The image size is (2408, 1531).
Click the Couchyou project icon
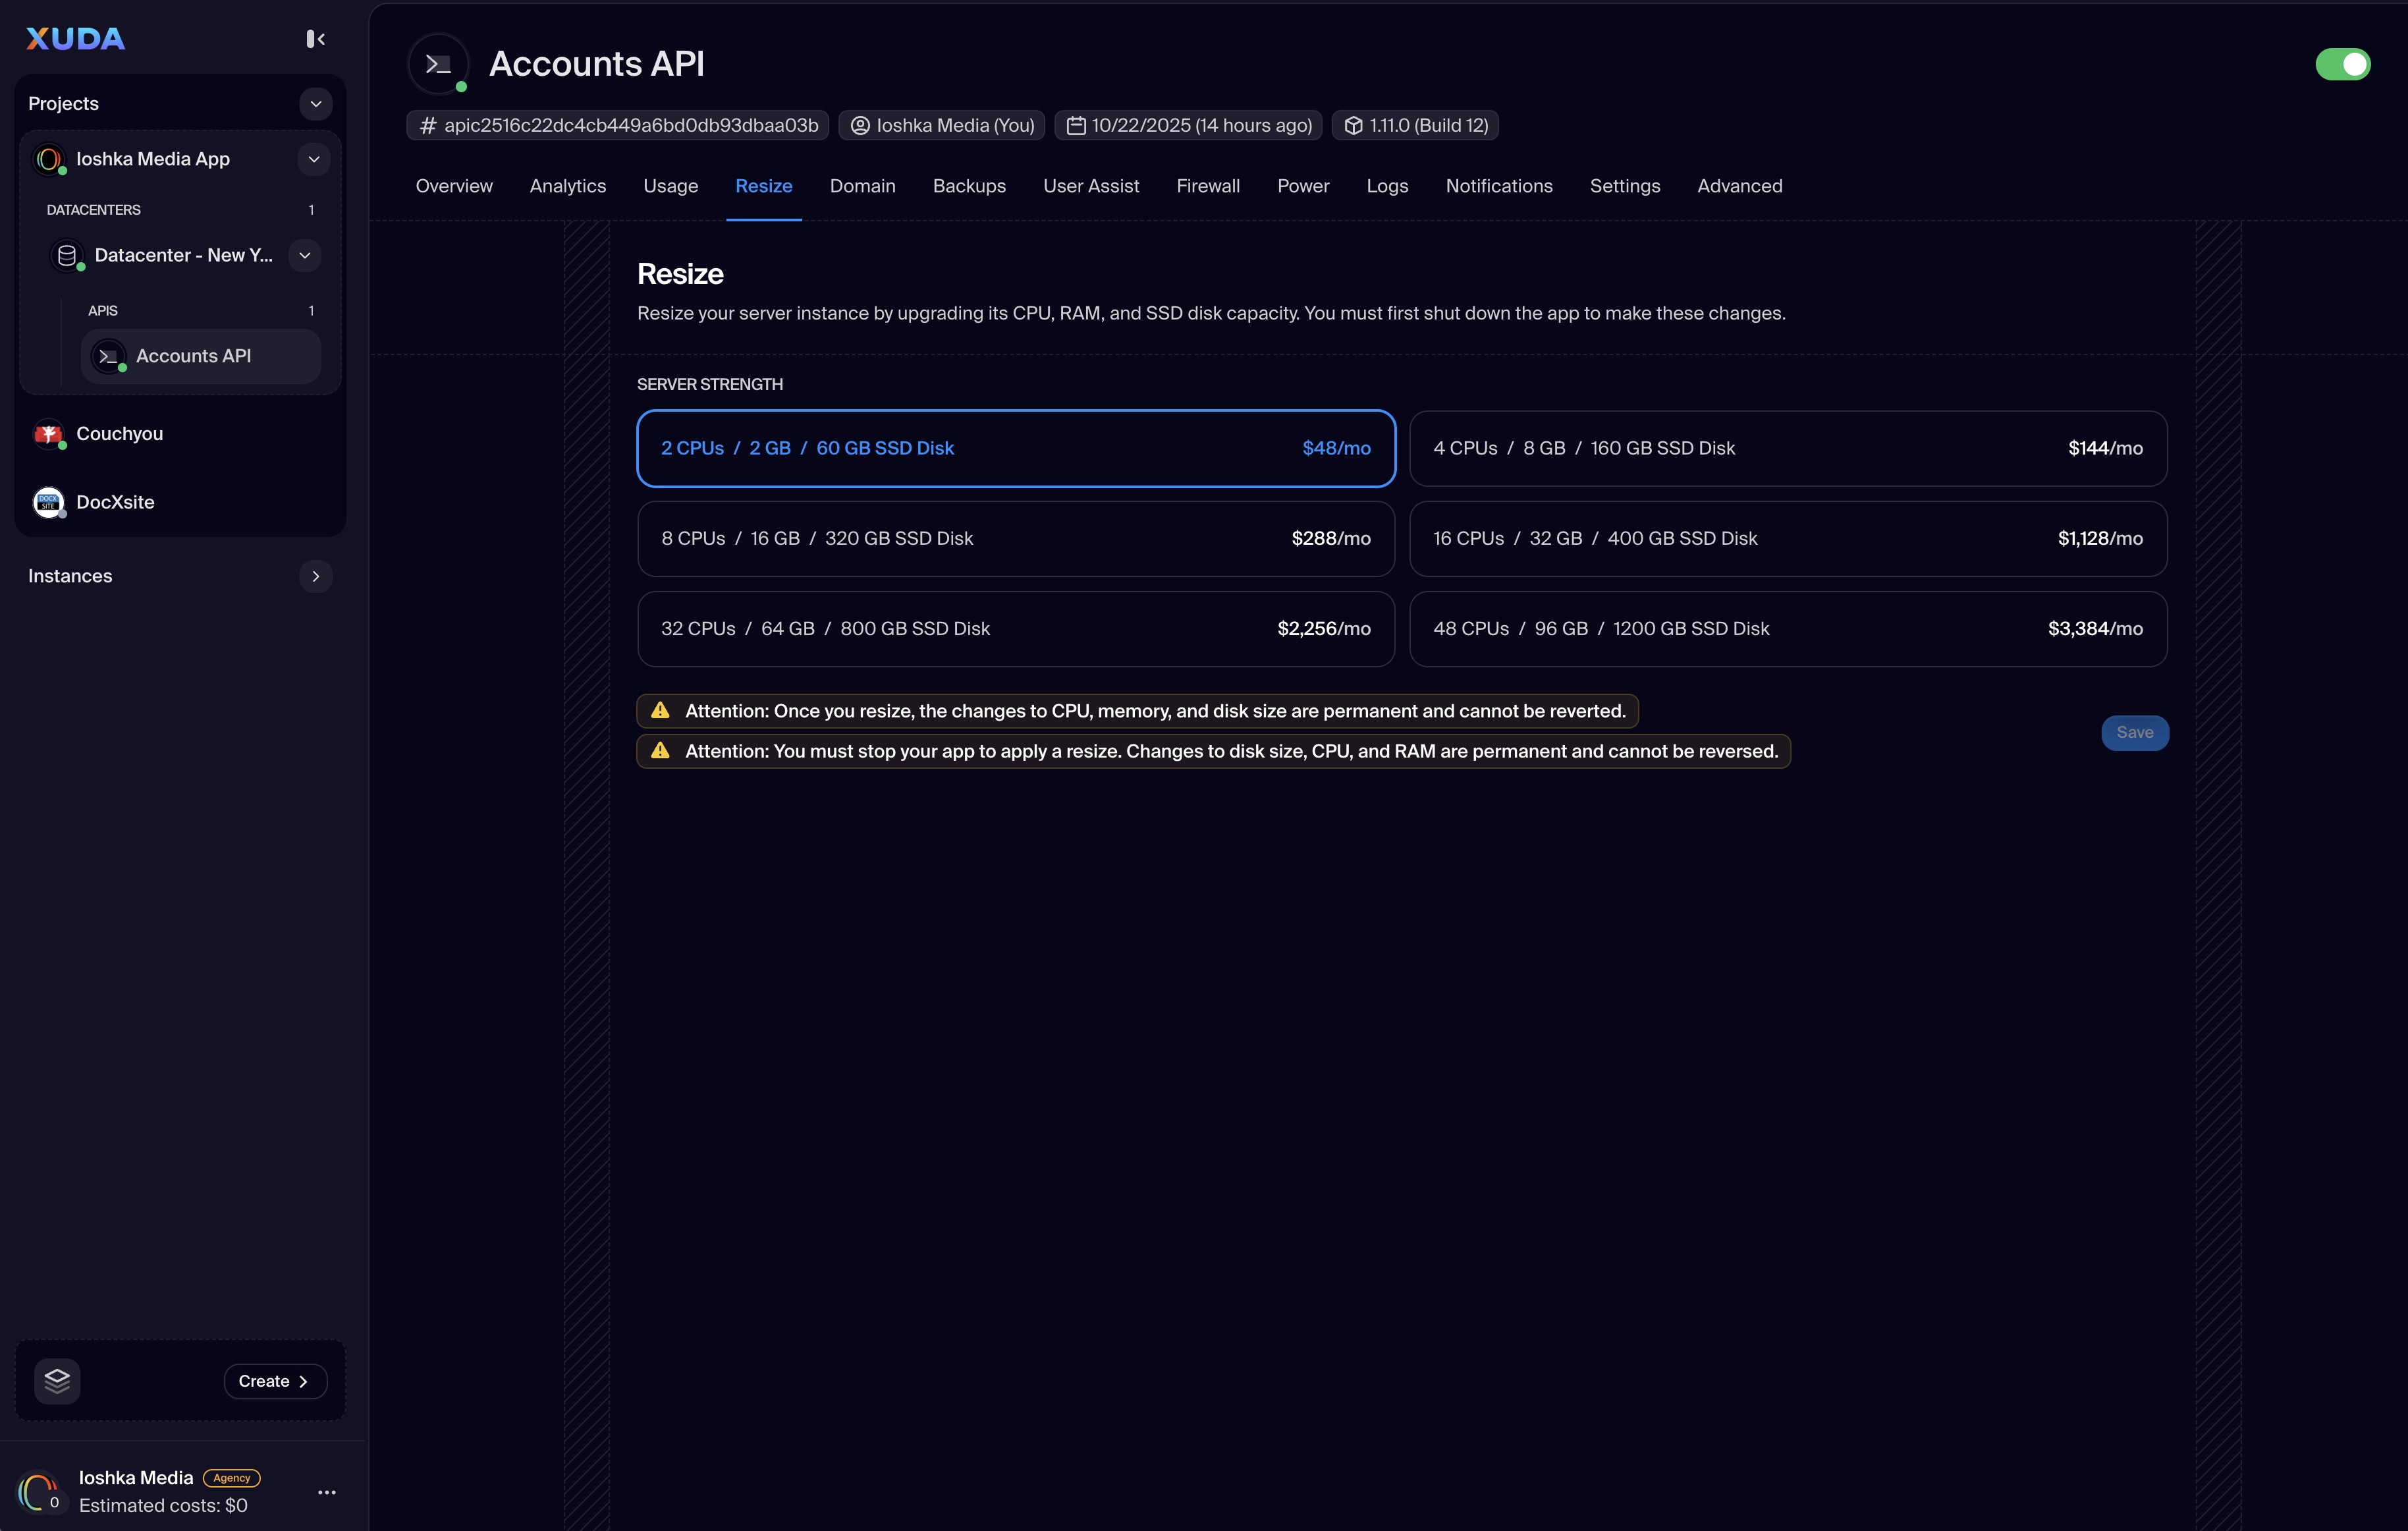[48, 434]
